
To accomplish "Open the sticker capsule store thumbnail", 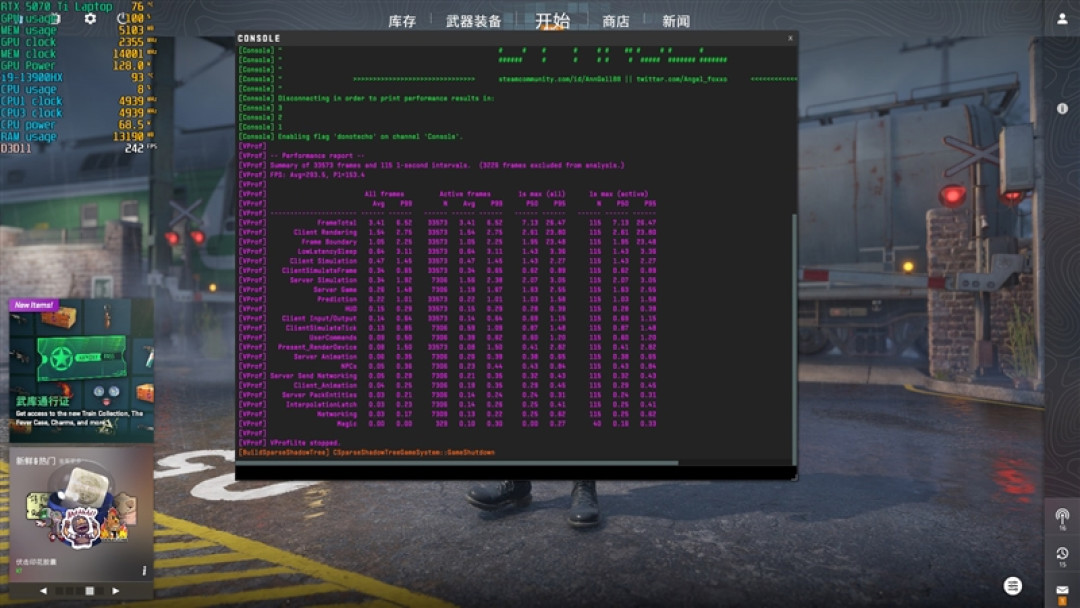I will pos(81,515).
